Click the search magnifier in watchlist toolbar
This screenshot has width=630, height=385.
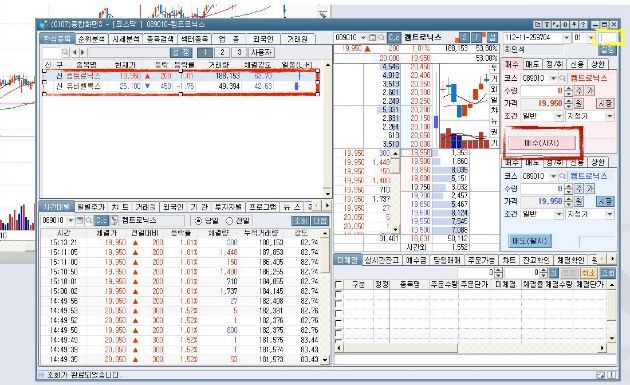(x=65, y=52)
